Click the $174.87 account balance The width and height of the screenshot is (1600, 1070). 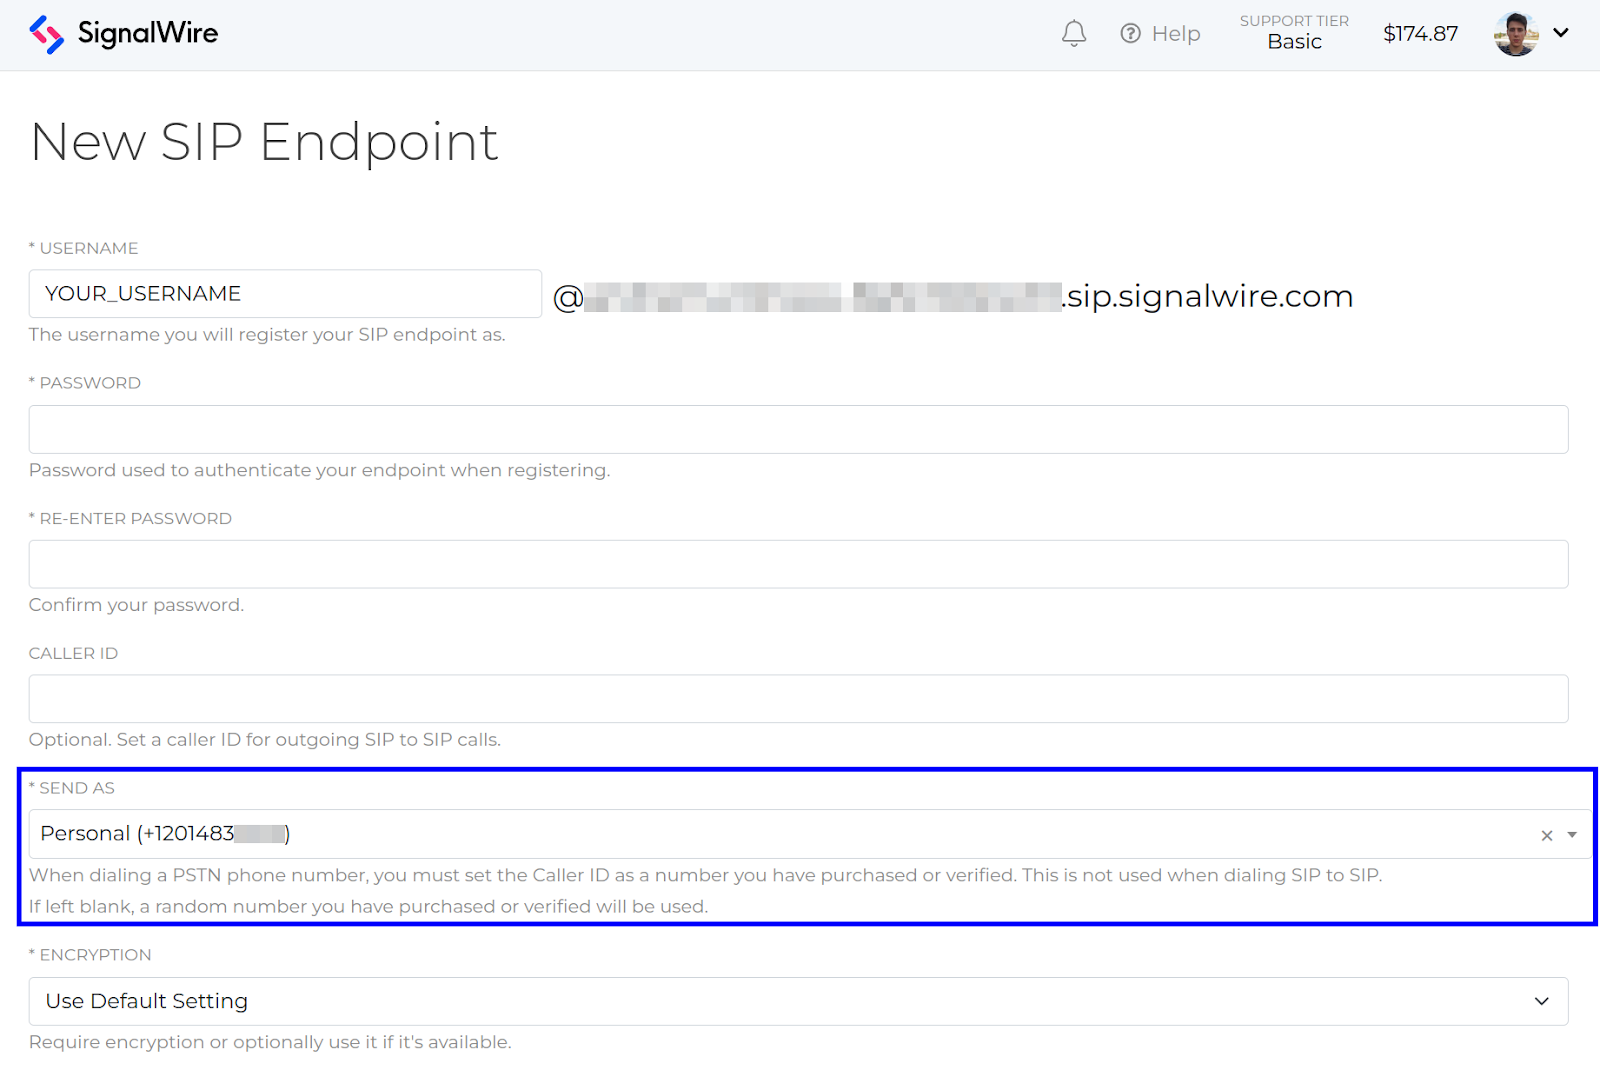point(1420,34)
